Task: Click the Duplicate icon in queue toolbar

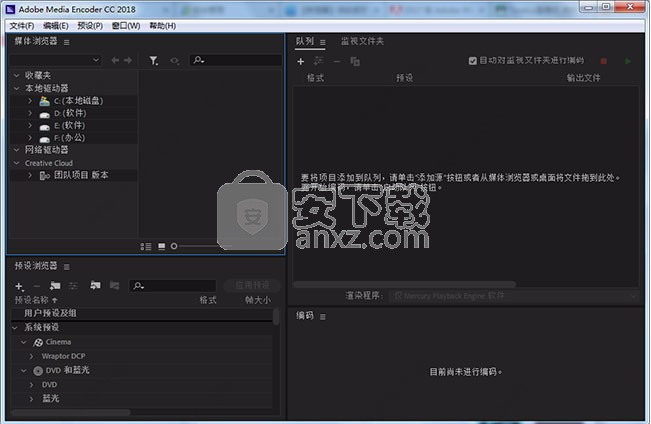Action: tap(355, 61)
